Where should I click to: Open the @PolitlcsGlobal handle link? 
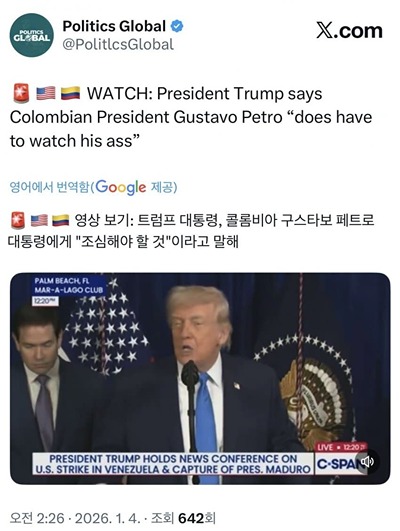pos(118,45)
